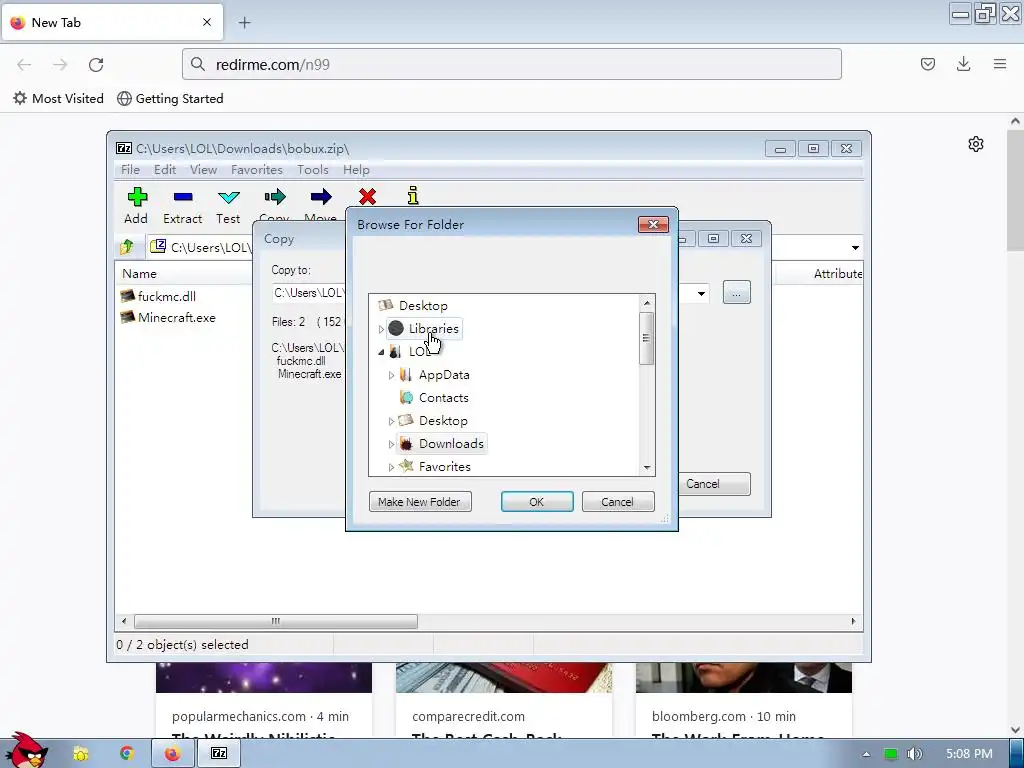Click Cancel in the Copy dialog
The image size is (1024, 768).
[712, 484]
